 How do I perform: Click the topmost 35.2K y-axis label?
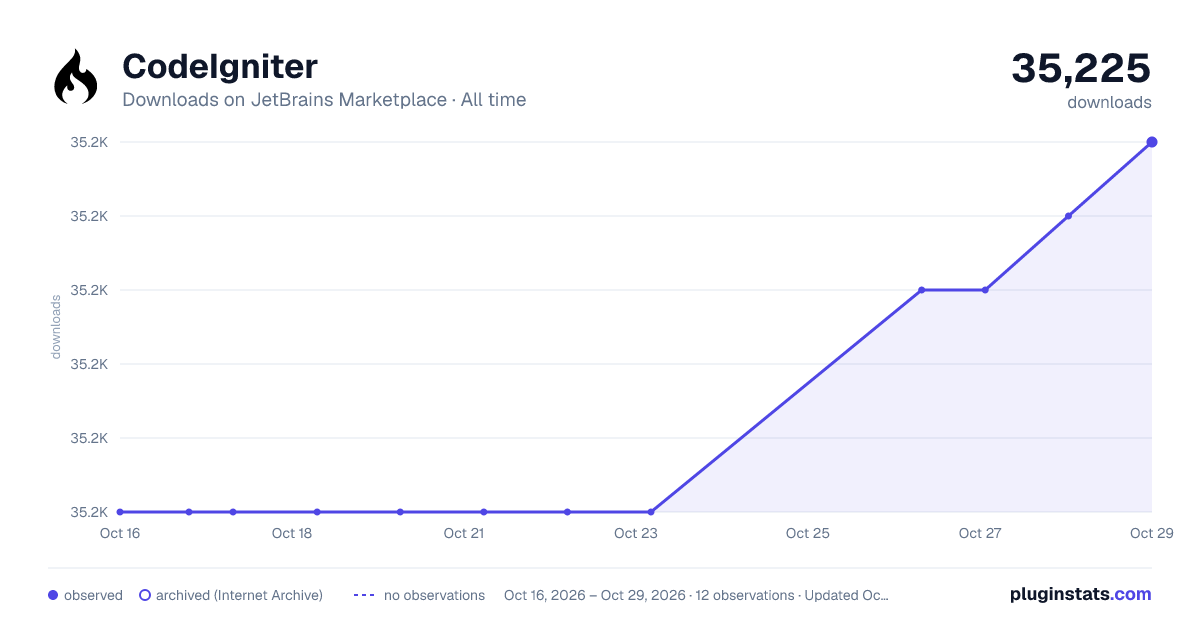[x=89, y=142]
